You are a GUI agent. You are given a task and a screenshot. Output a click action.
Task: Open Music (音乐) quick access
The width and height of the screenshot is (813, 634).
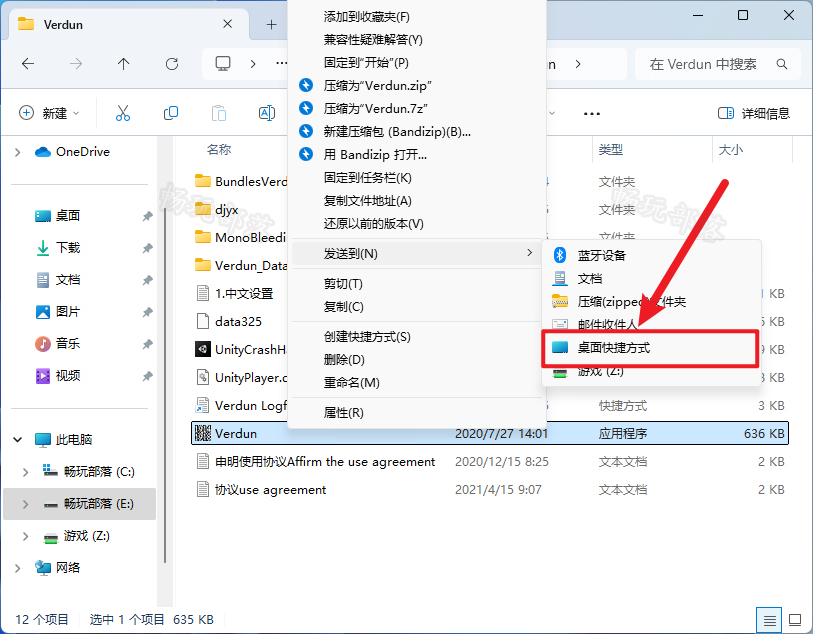[x=58, y=344]
